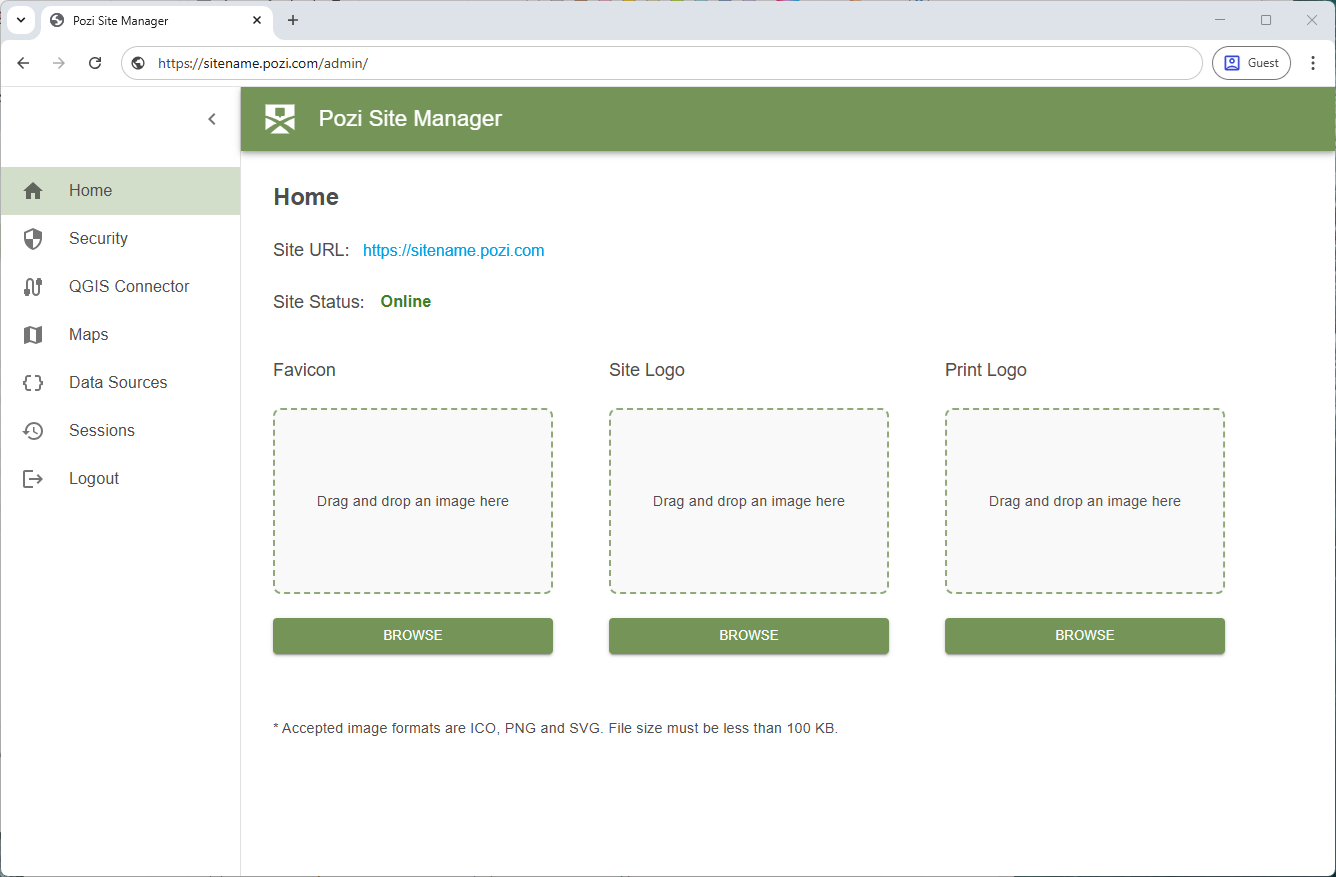The width and height of the screenshot is (1336, 877).
Task: Select QGIS Connector in the sidebar
Action: point(128,286)
